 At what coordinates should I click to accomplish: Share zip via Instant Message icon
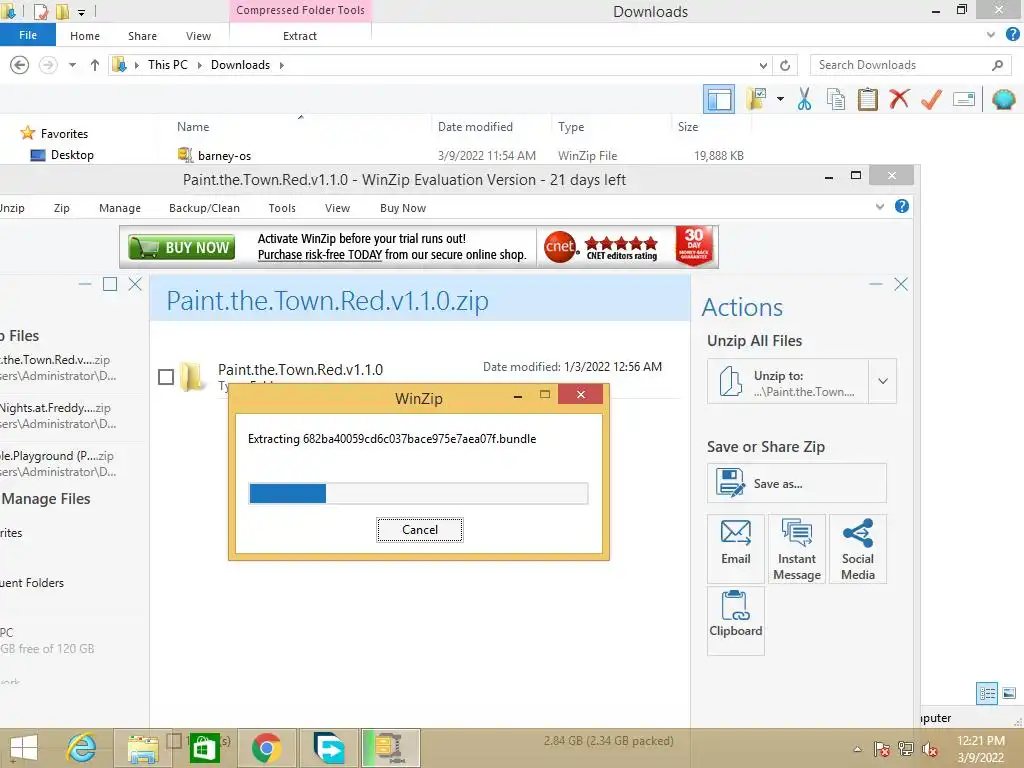pyautogui.click(x=797, y=549)
